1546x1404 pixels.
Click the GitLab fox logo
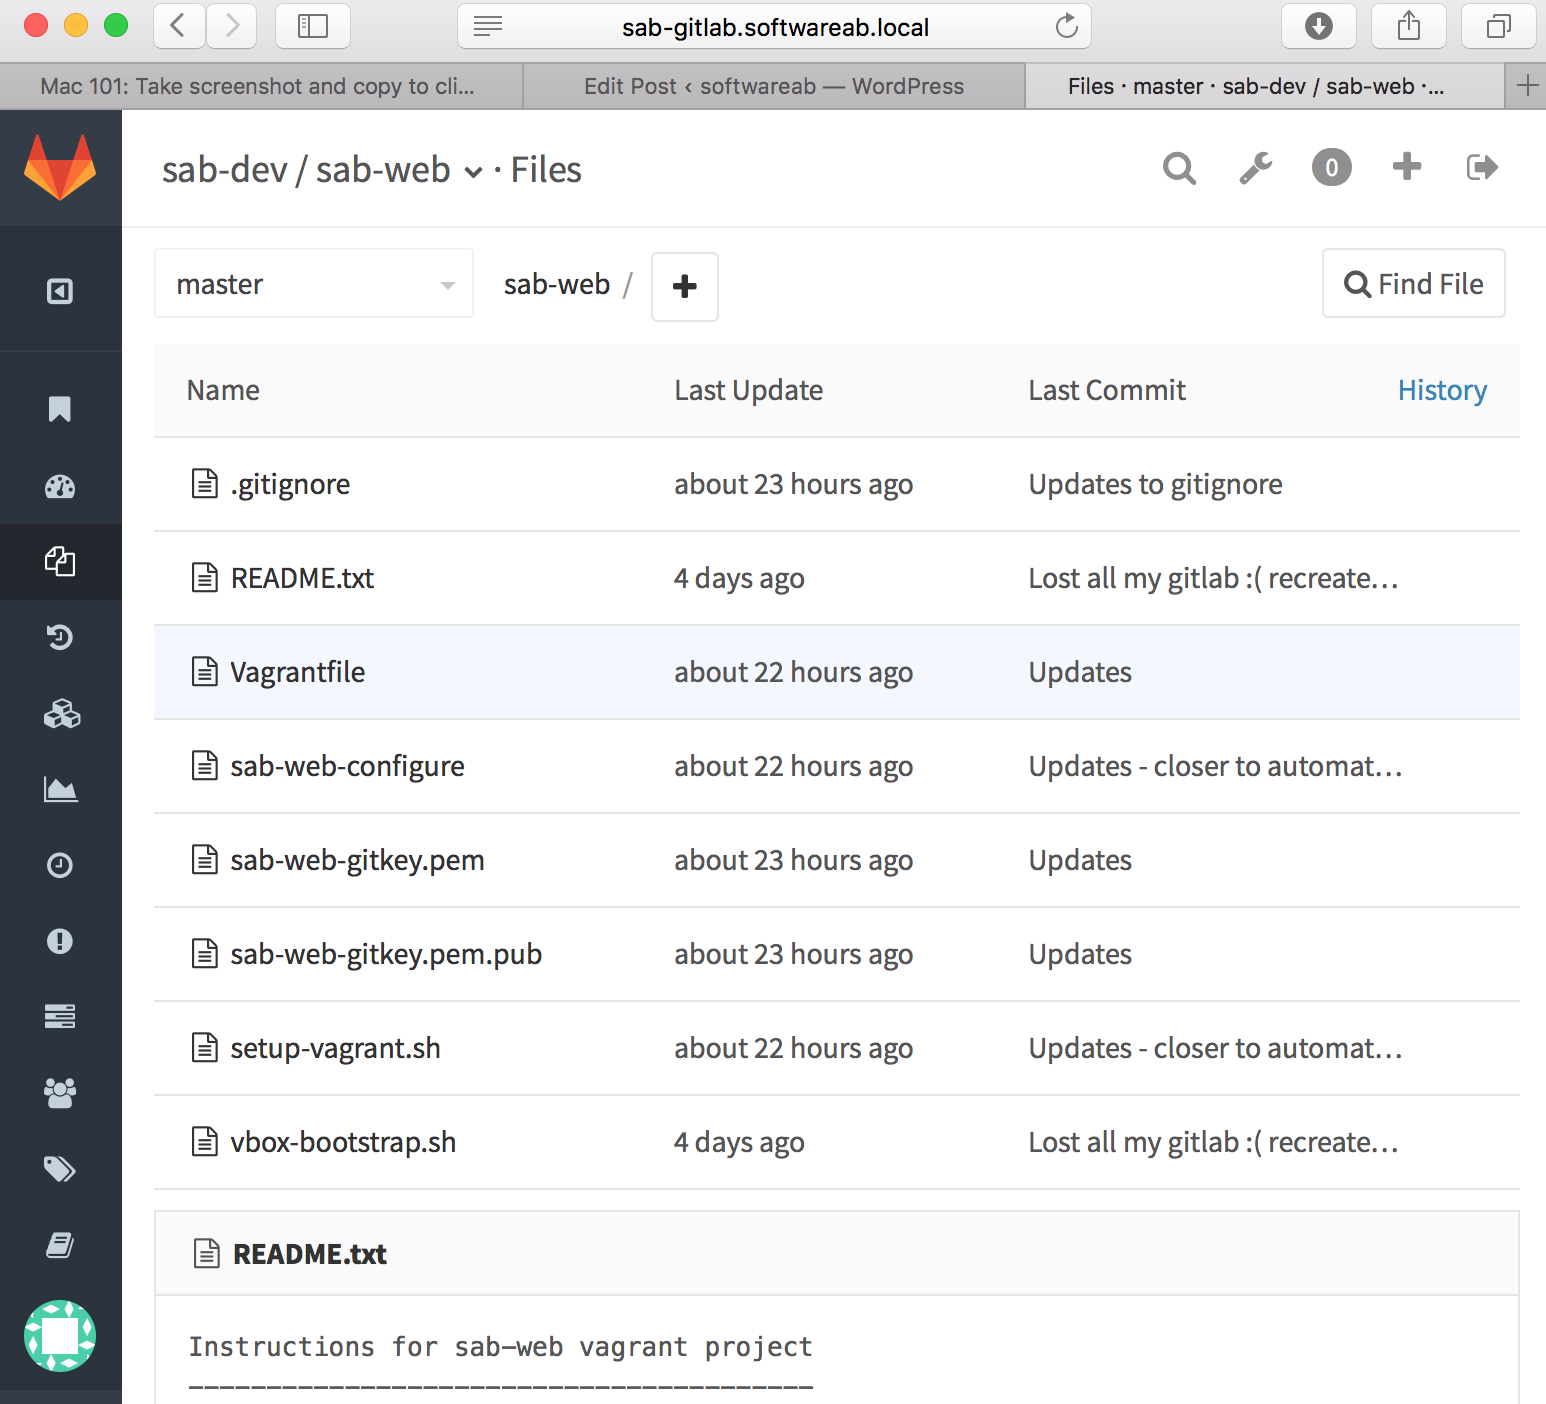[60, 168]
